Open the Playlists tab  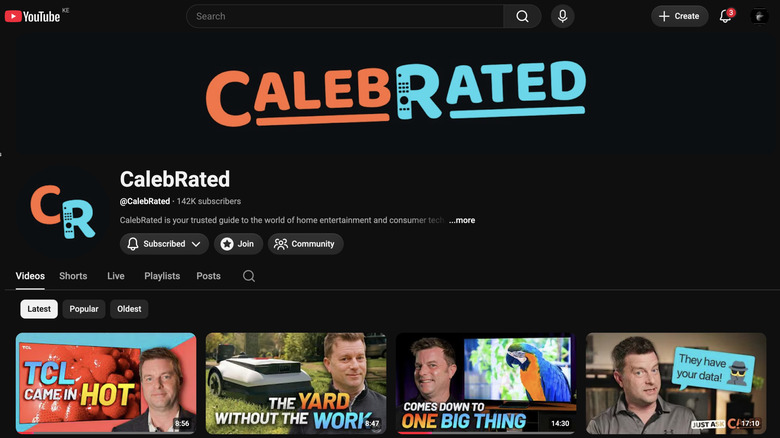click(x=162, y=276)
